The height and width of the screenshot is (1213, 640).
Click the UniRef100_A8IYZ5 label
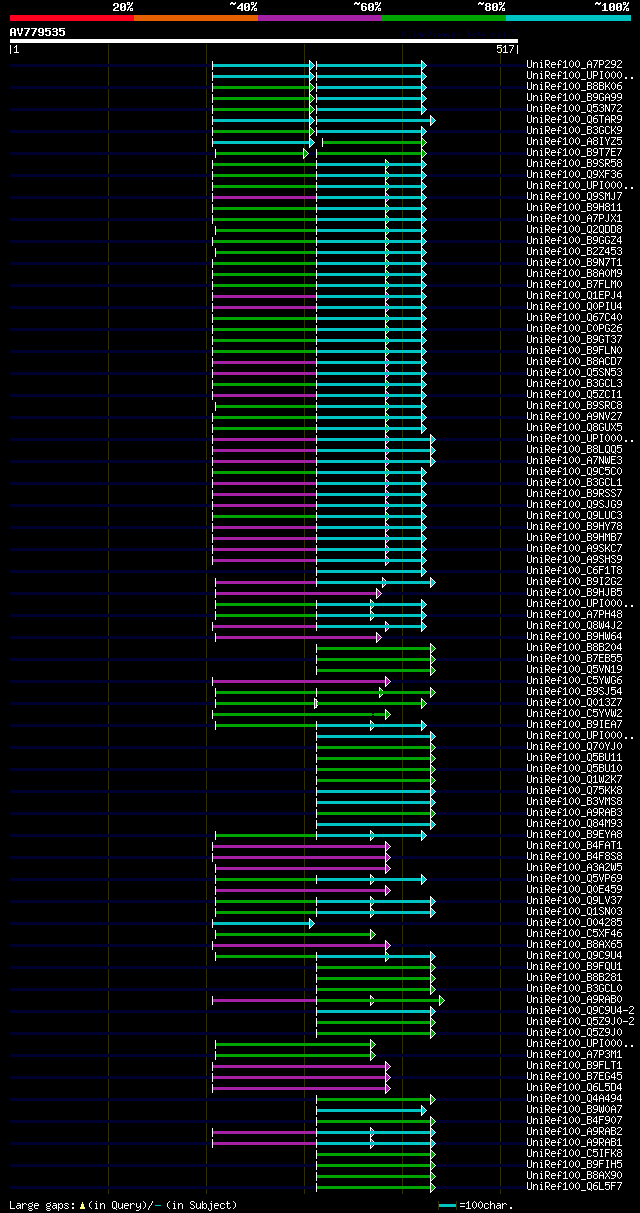[x=576, y=141]
